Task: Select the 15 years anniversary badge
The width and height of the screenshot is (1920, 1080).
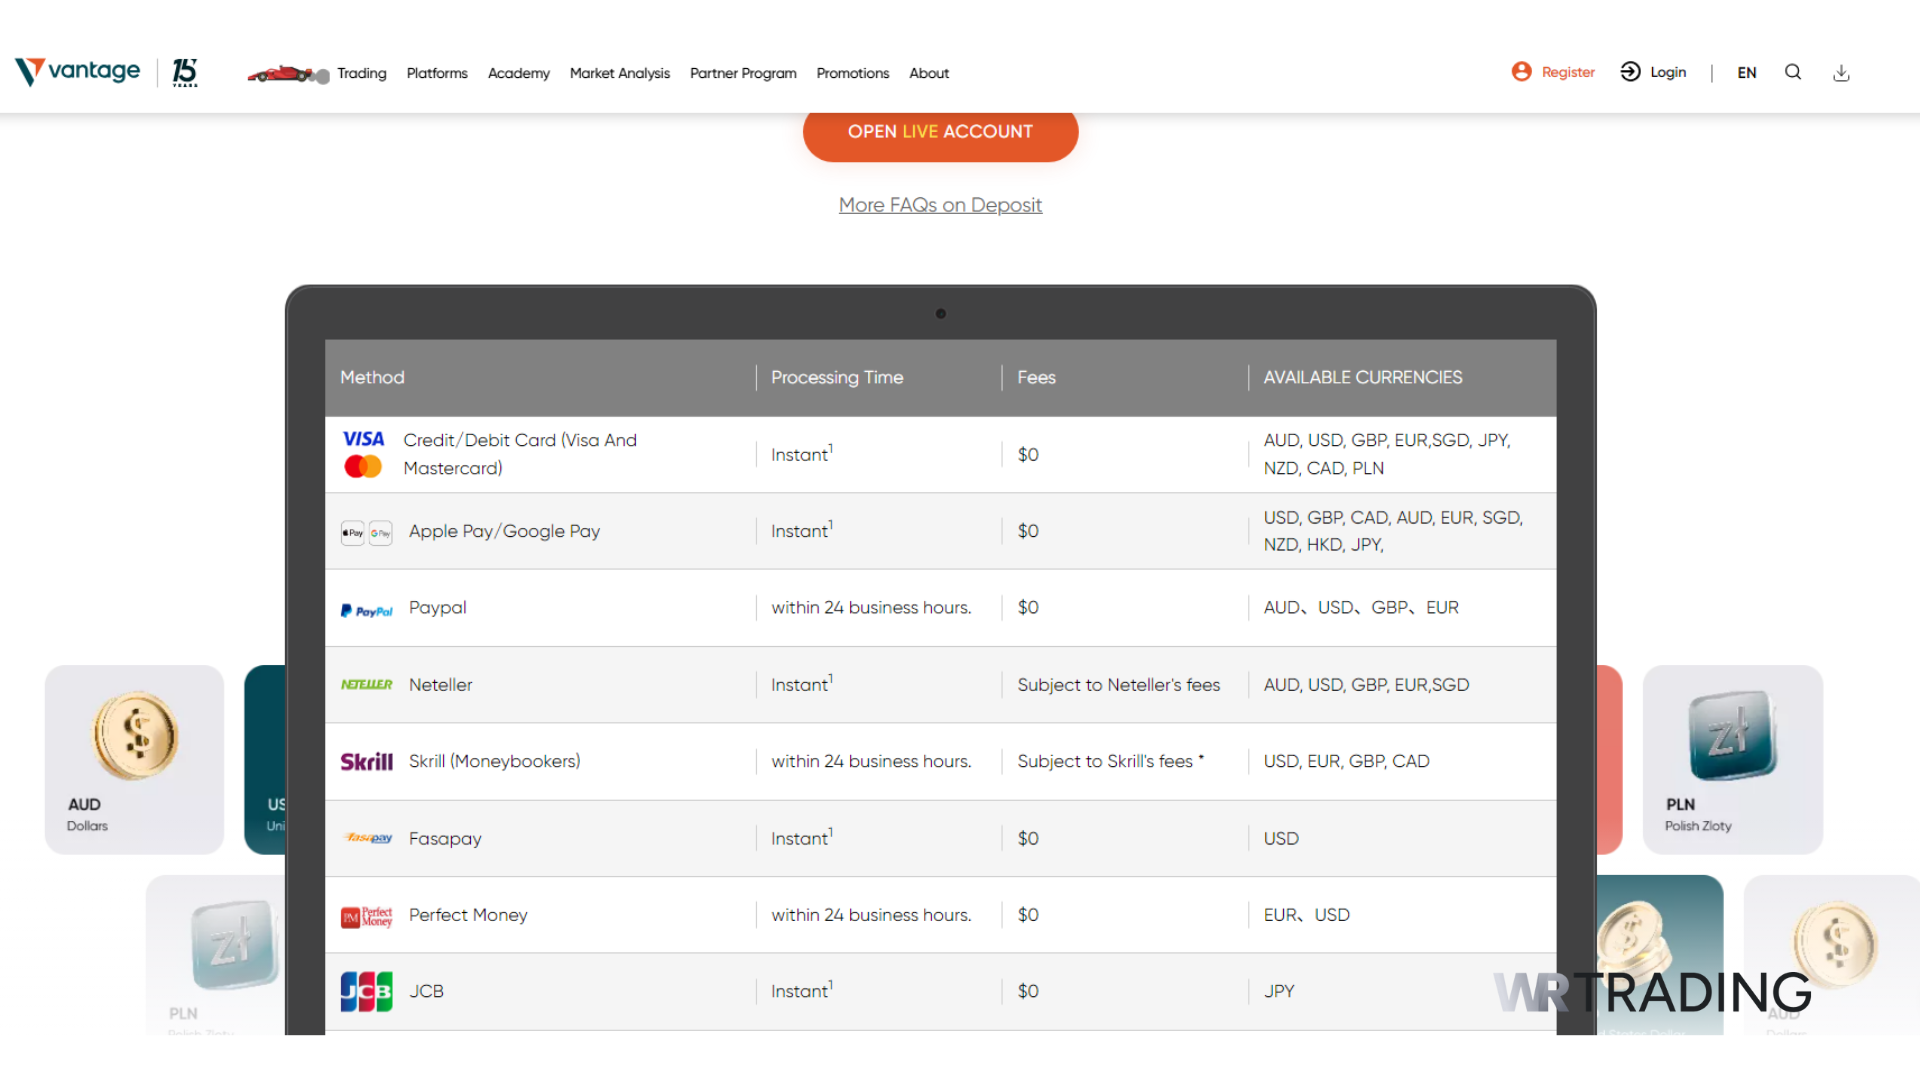Action: [x=184, y=72]
